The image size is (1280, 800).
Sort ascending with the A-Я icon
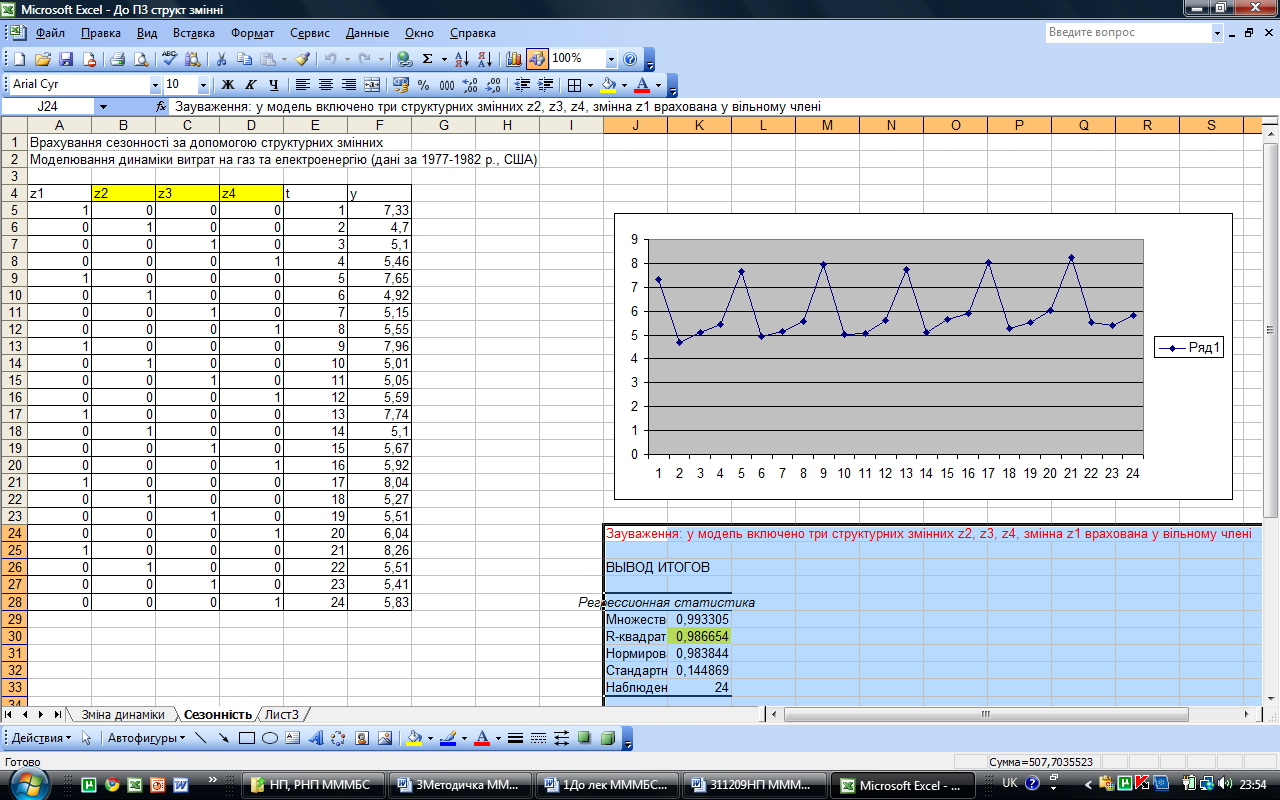[x=461, y=59]
